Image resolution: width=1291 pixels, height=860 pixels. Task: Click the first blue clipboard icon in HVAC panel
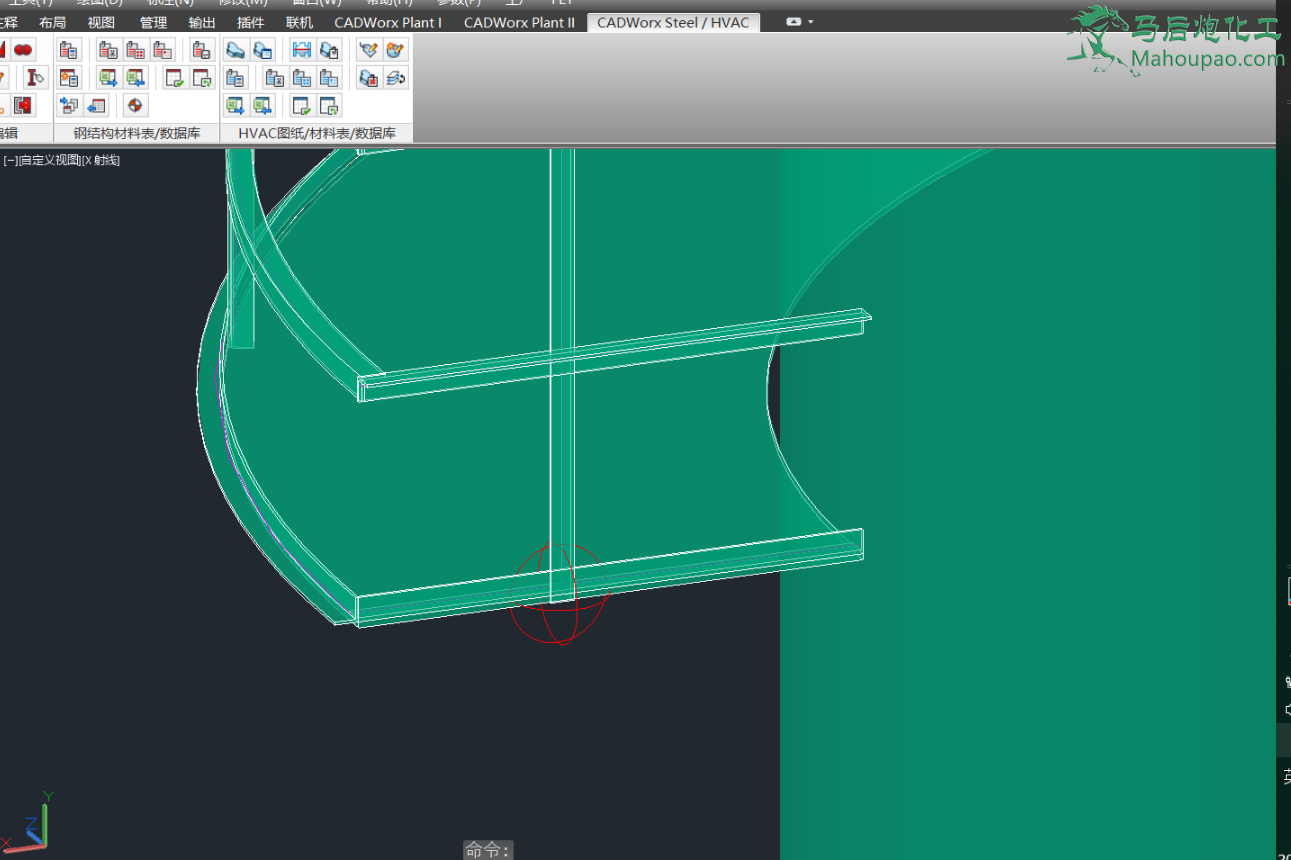[x=235, y=77]
